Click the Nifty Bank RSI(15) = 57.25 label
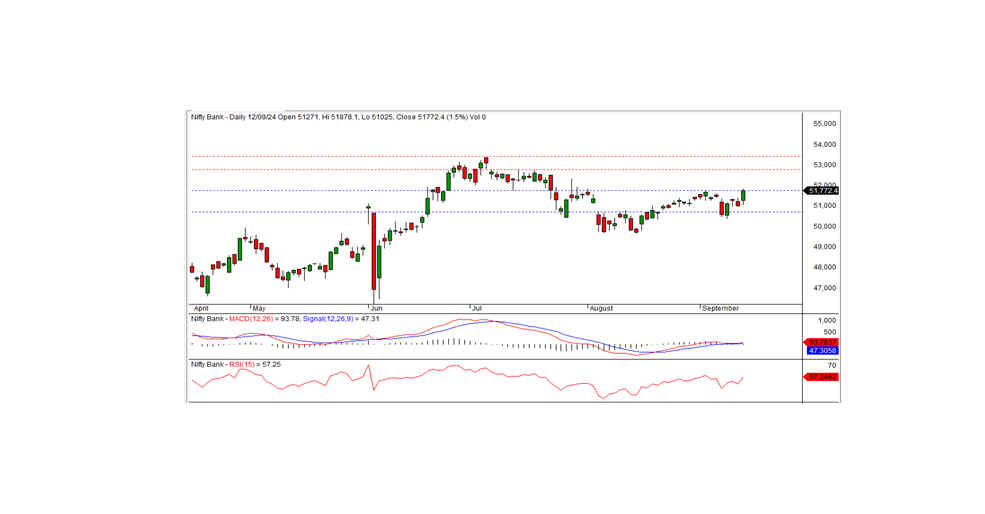985x514 pixels. pos(236,364)
